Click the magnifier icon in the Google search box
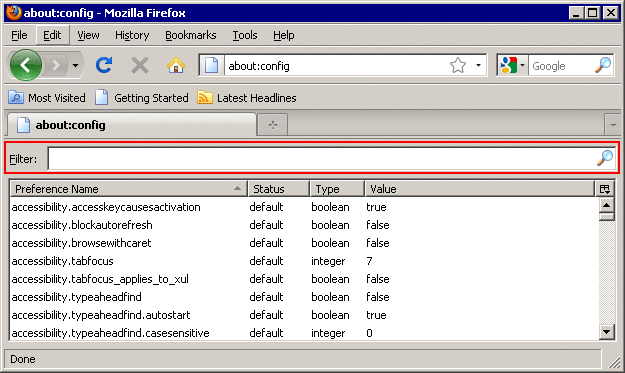The image size is (625, 373). pyautogui.click(x=603, y=65)
